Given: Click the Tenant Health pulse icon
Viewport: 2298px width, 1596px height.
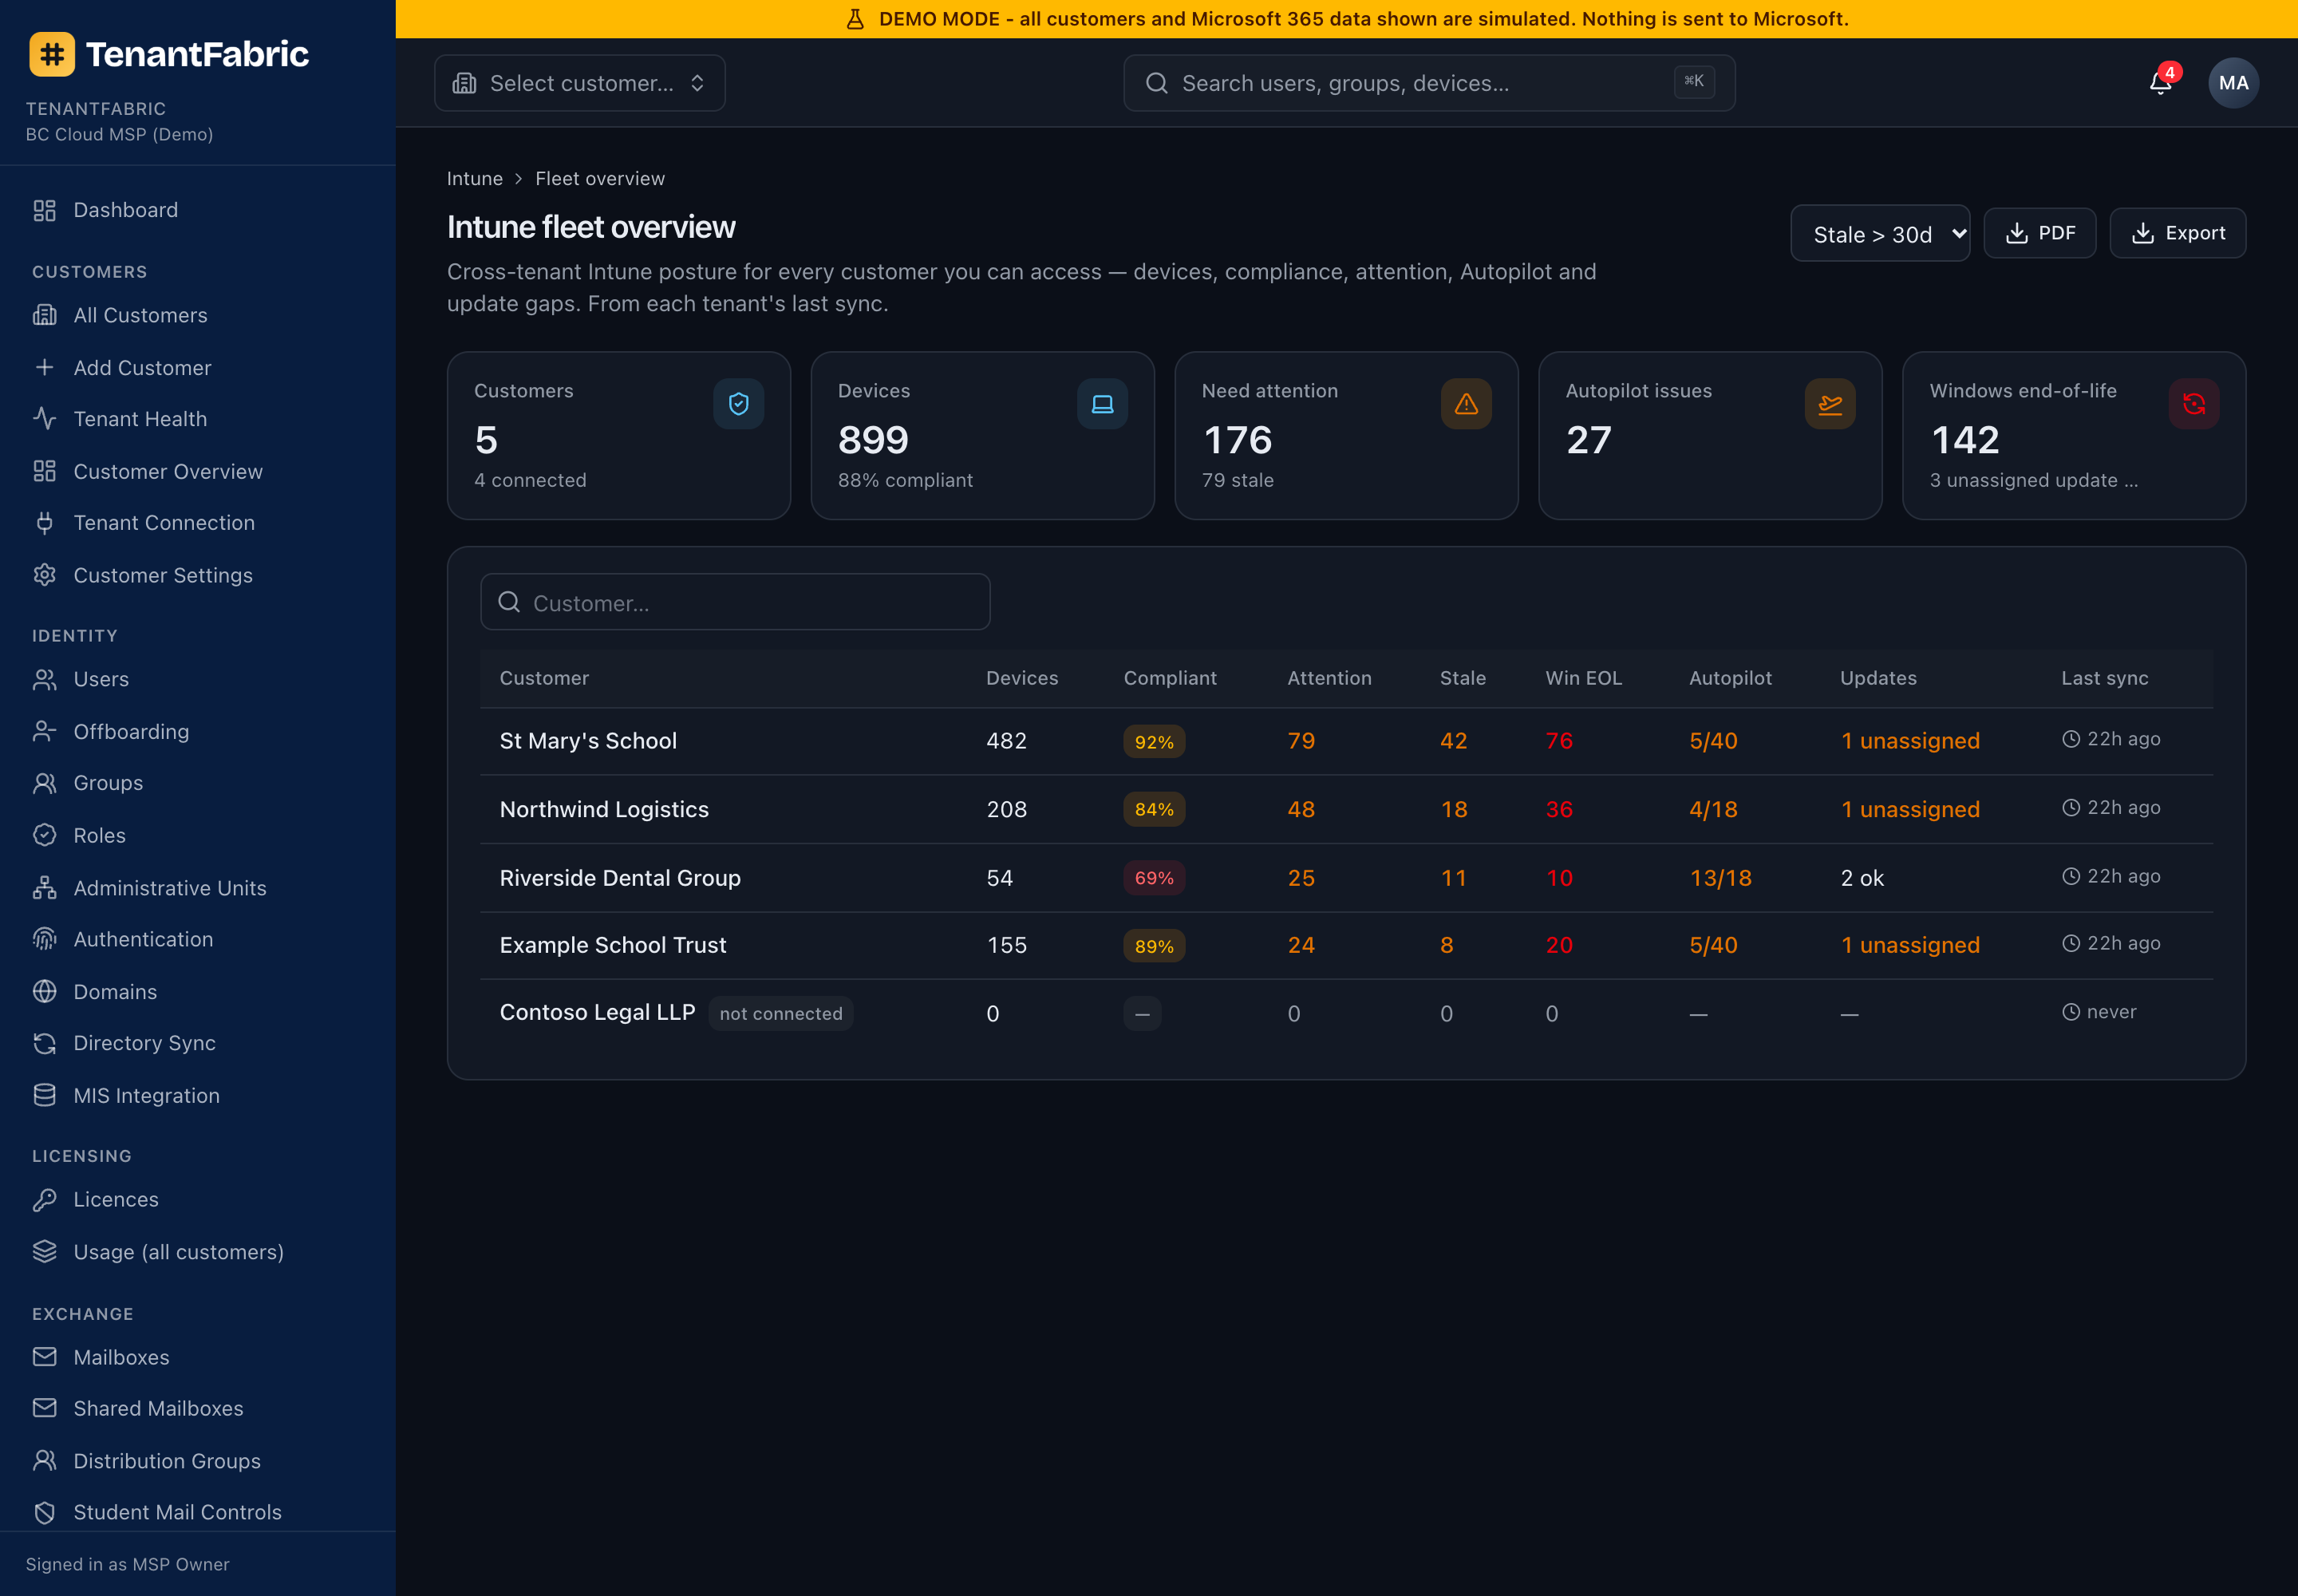Looking at the screenshot, I should point(45,418).
